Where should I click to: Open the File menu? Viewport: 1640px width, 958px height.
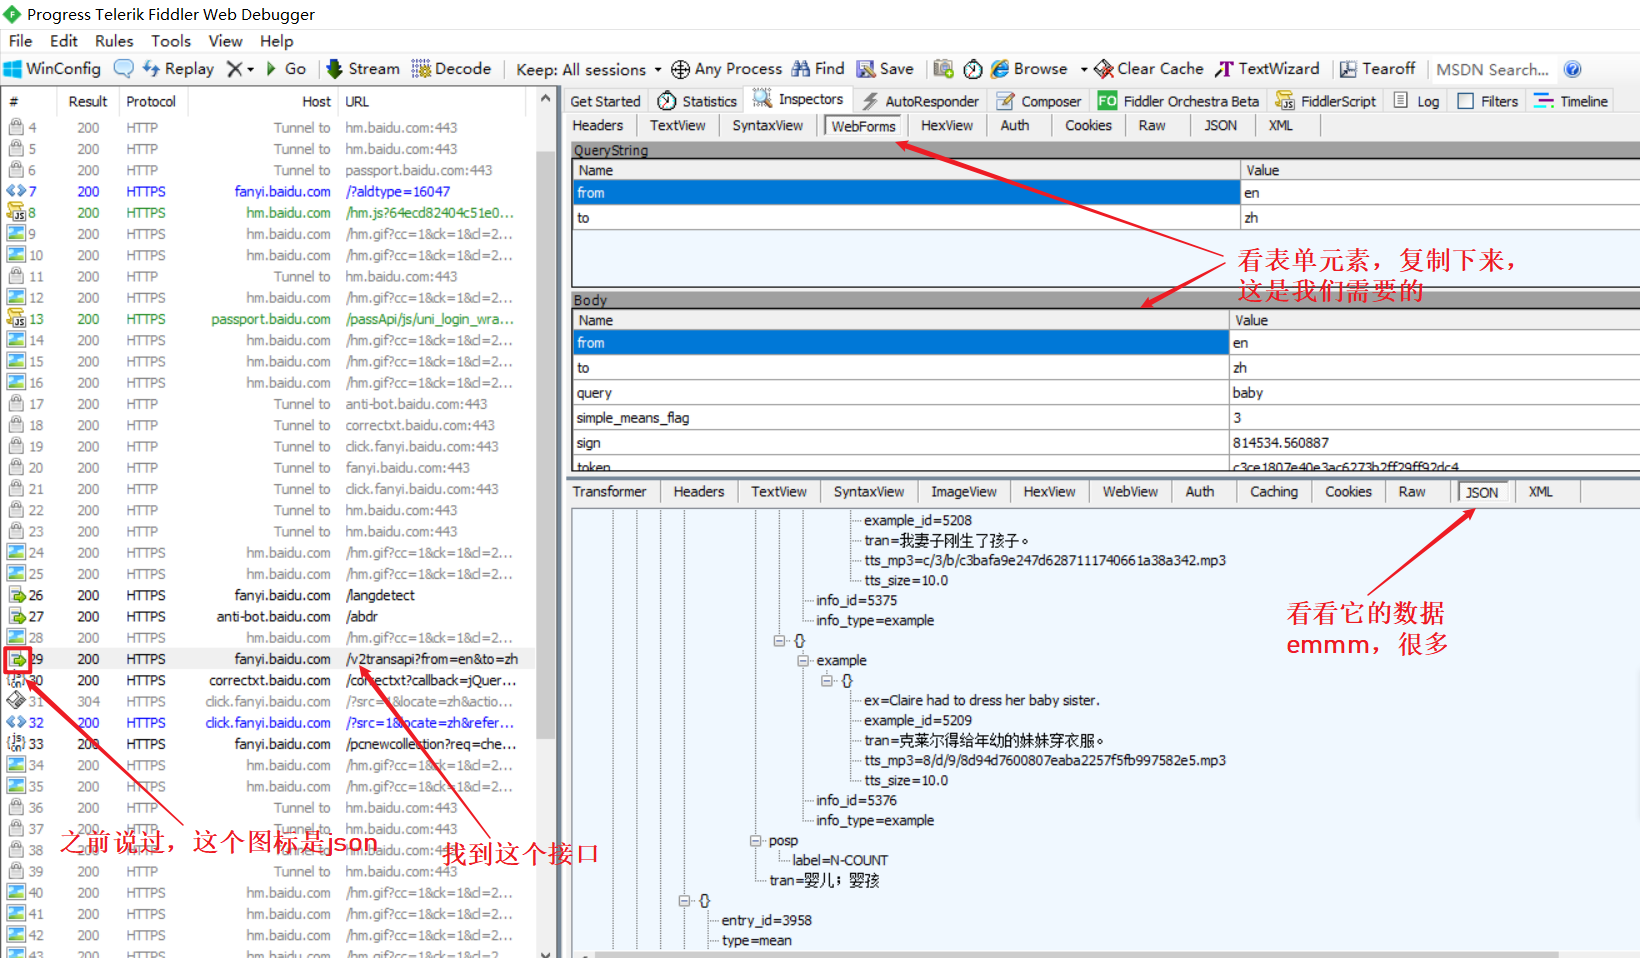click(20, 41)
